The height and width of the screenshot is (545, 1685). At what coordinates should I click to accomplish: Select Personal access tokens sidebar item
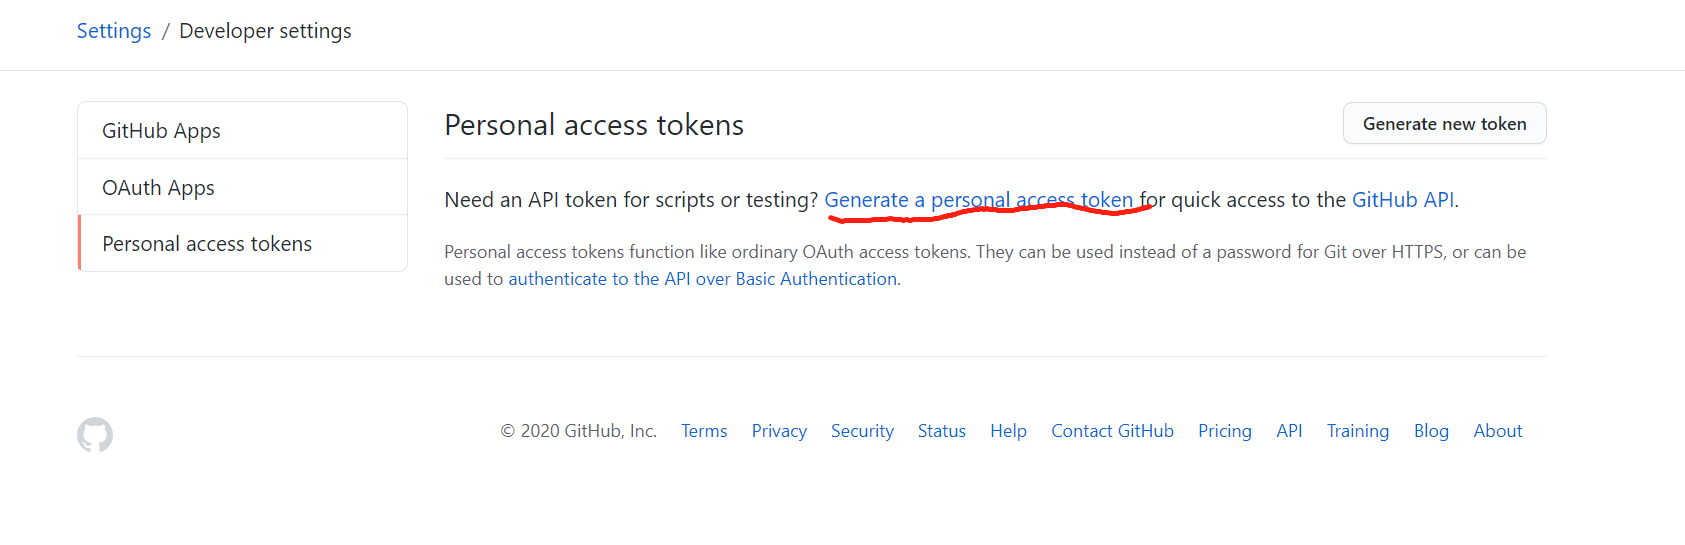(207, 244)
